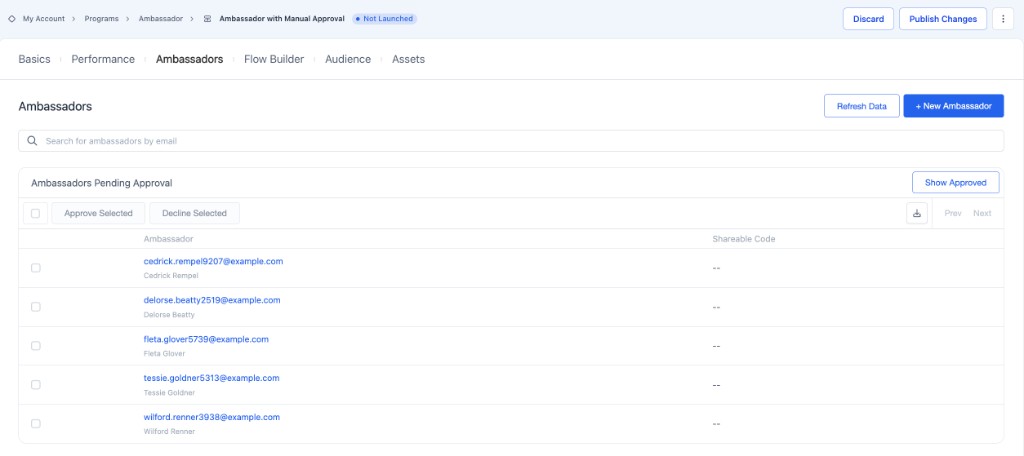Select checkbox for Cedrick Rempel
The width and height of the screenshot is (1024, 456).
[35, 268]
